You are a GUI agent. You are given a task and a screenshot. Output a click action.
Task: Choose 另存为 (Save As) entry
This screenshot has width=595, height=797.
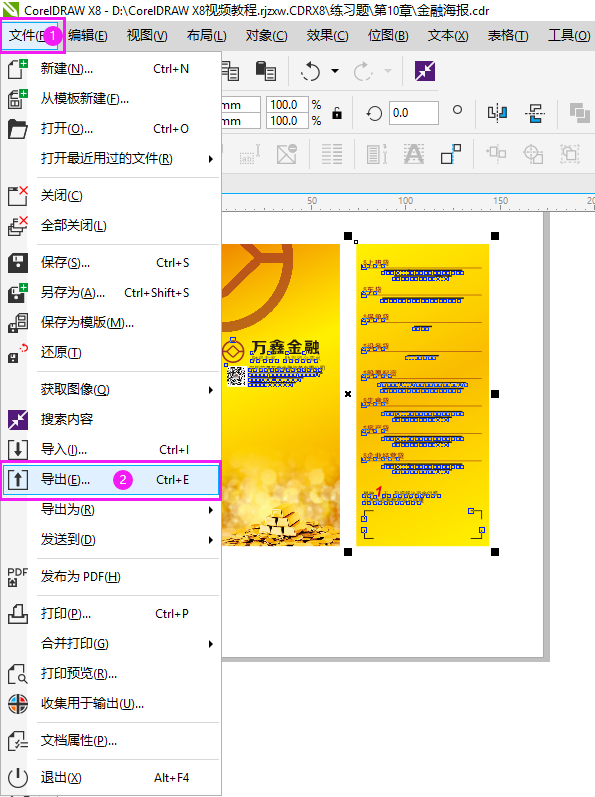coord(111,293)
